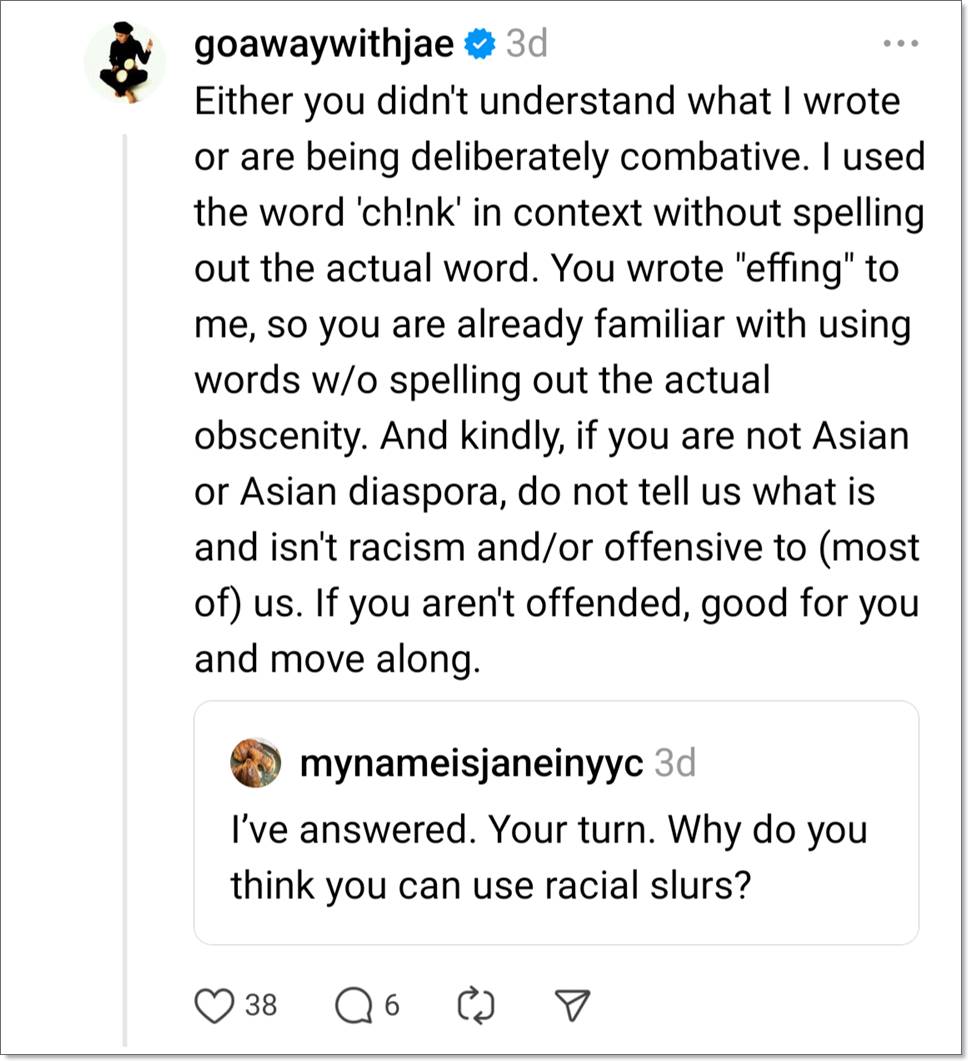Share the post via paper plane icon
This screenshot has width=968, height=1061.
(x=573, y=1004)
